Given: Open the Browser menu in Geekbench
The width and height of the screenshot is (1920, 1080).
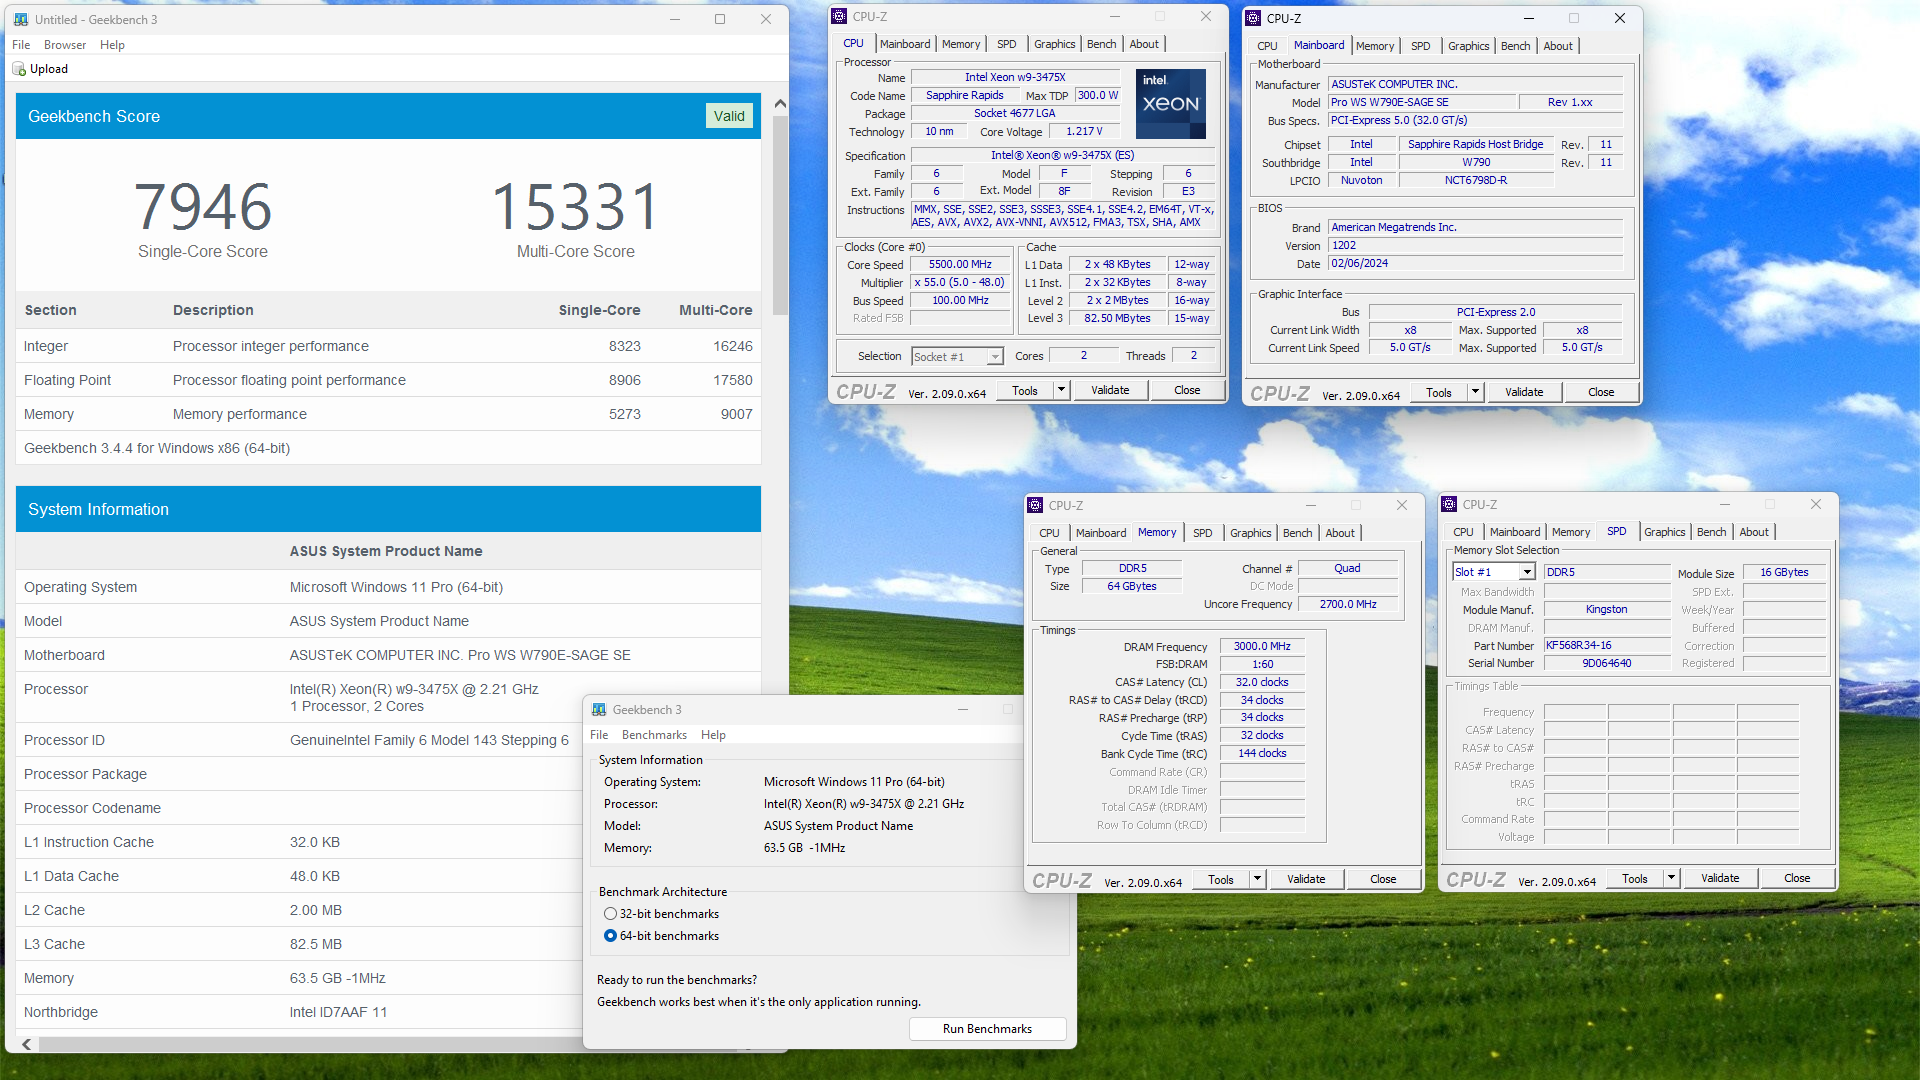Looking at the screenshot, I should 65,45.
